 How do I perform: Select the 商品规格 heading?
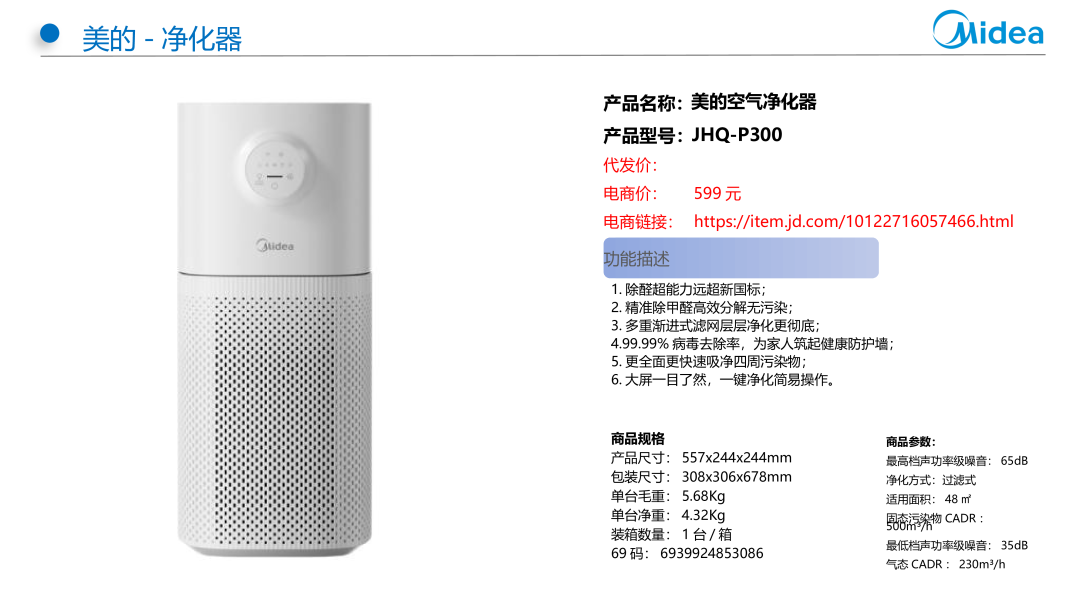(637, 439)
